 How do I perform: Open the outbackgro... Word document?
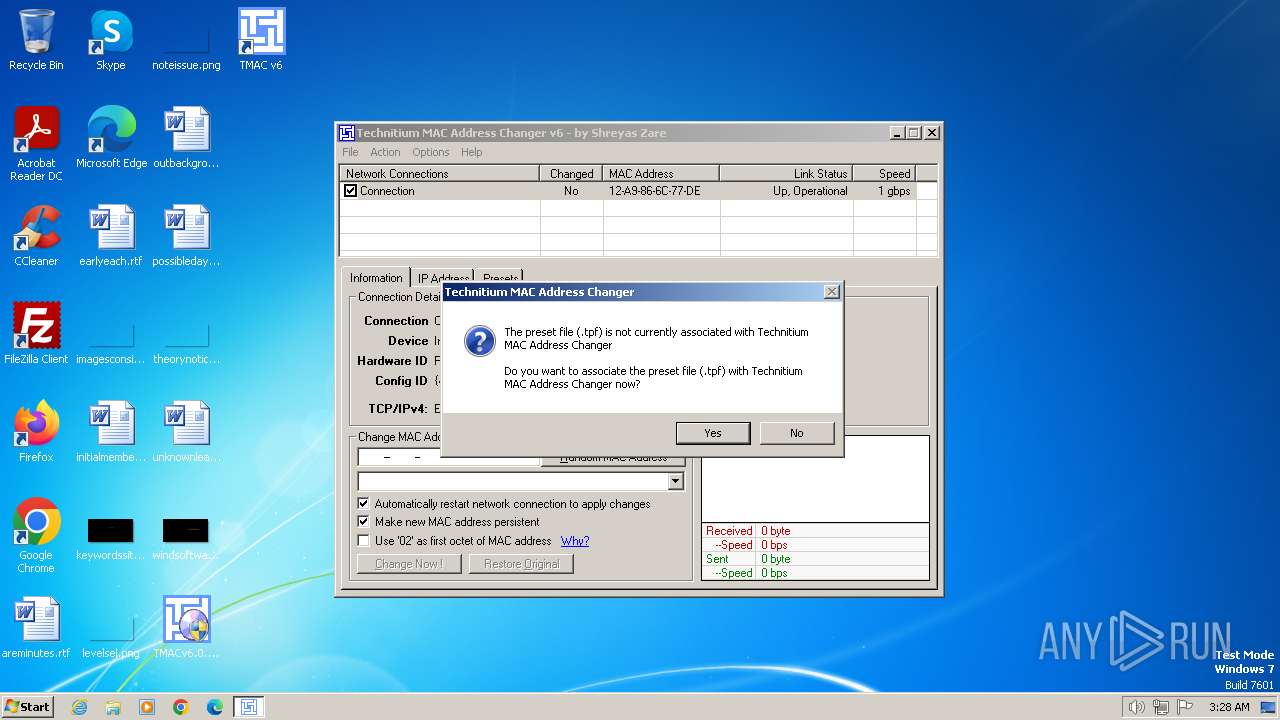tap(186, 138)
